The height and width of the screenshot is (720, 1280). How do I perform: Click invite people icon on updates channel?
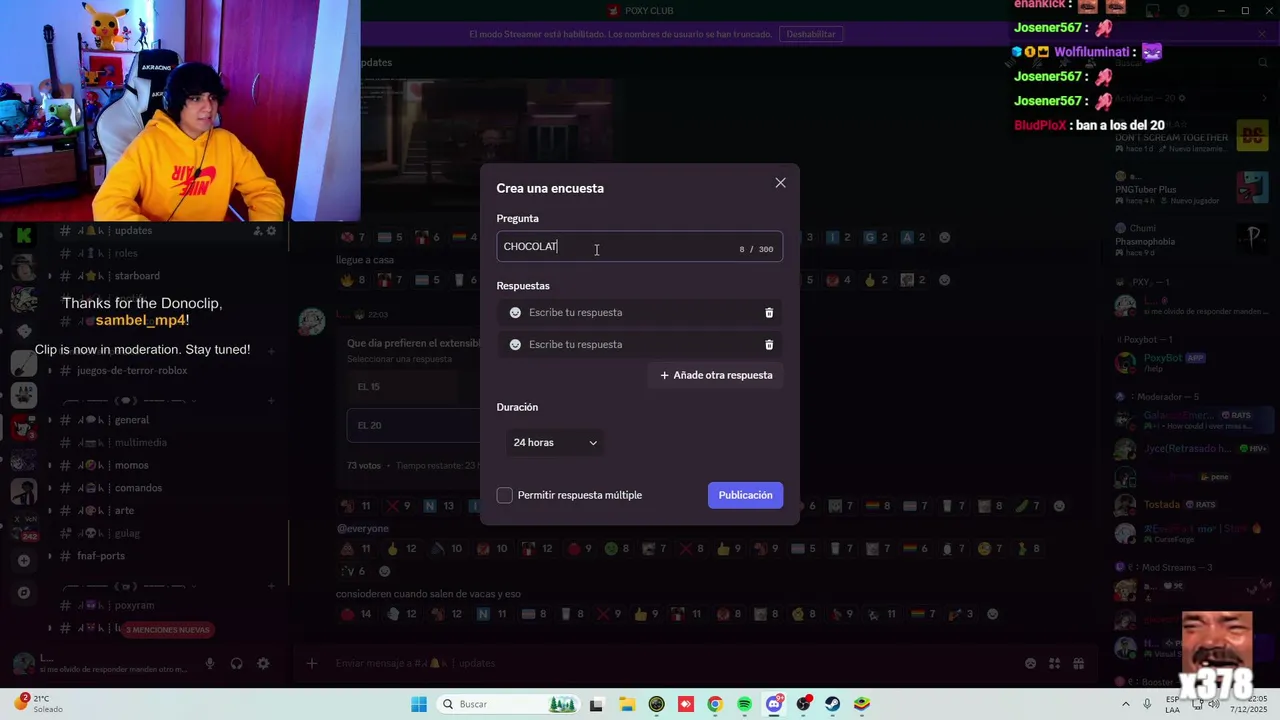tap(257, 231)
